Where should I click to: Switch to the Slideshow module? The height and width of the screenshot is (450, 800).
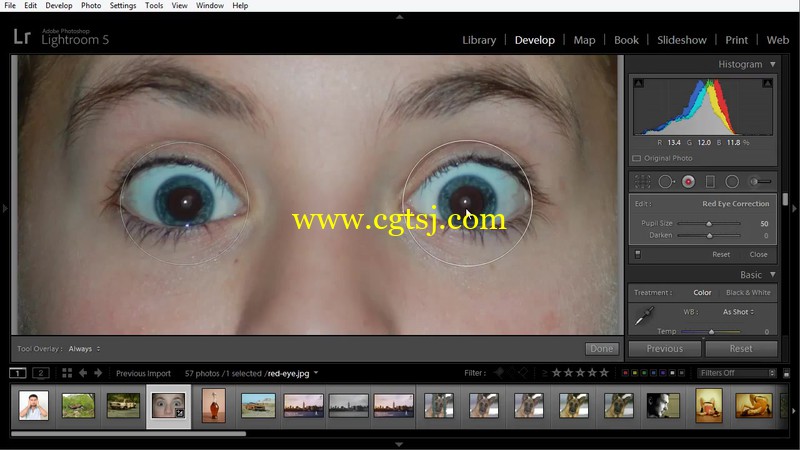click(x=682, y=40)
